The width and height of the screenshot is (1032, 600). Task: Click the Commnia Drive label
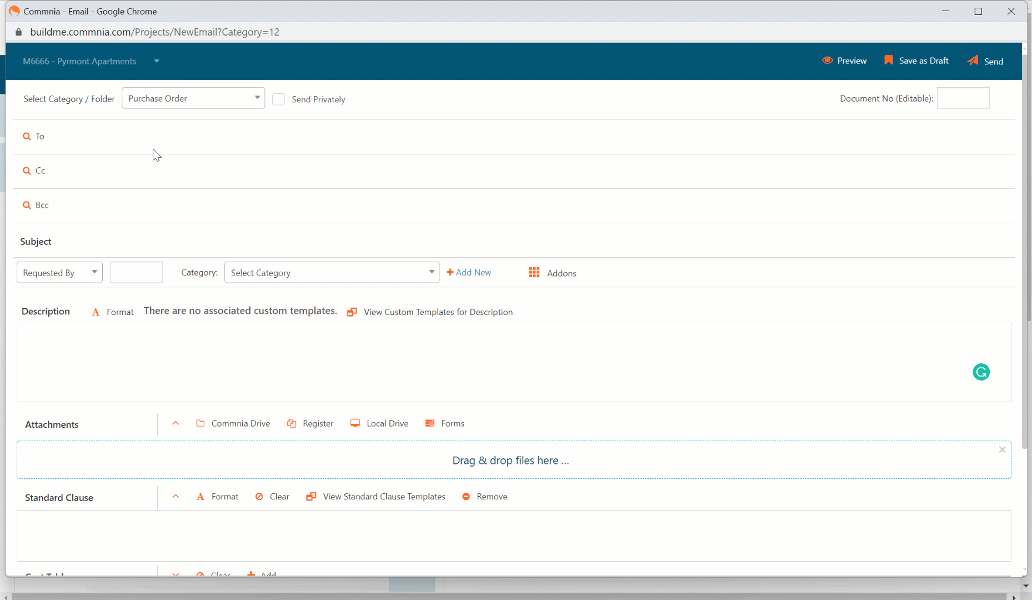tap(240, 424)
